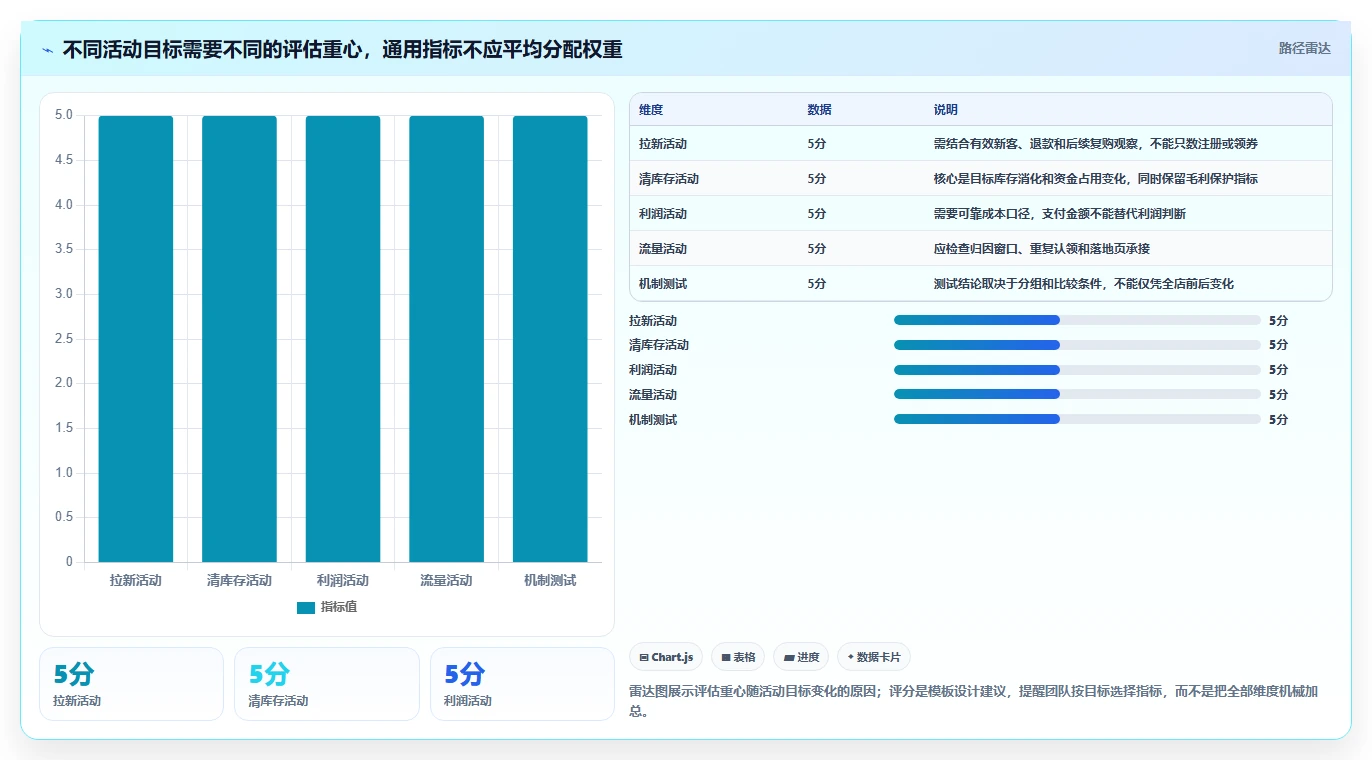Click the 5分 value beside 机制测试 progress

1278,420
